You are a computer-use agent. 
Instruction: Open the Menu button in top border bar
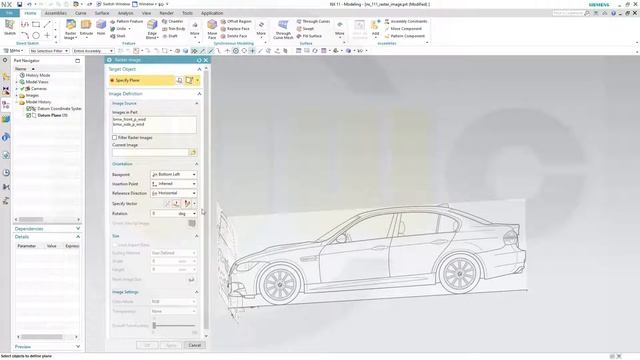(13, 51)
